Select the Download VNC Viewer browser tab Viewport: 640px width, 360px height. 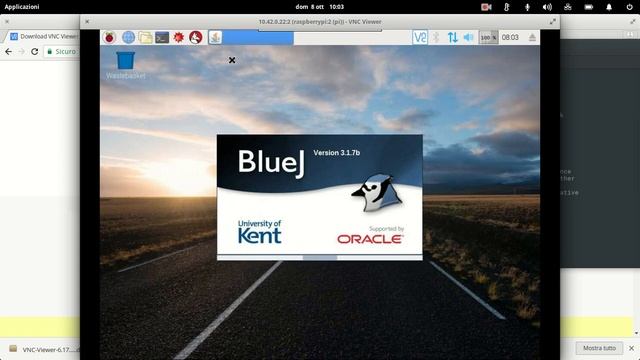point(43,36)
